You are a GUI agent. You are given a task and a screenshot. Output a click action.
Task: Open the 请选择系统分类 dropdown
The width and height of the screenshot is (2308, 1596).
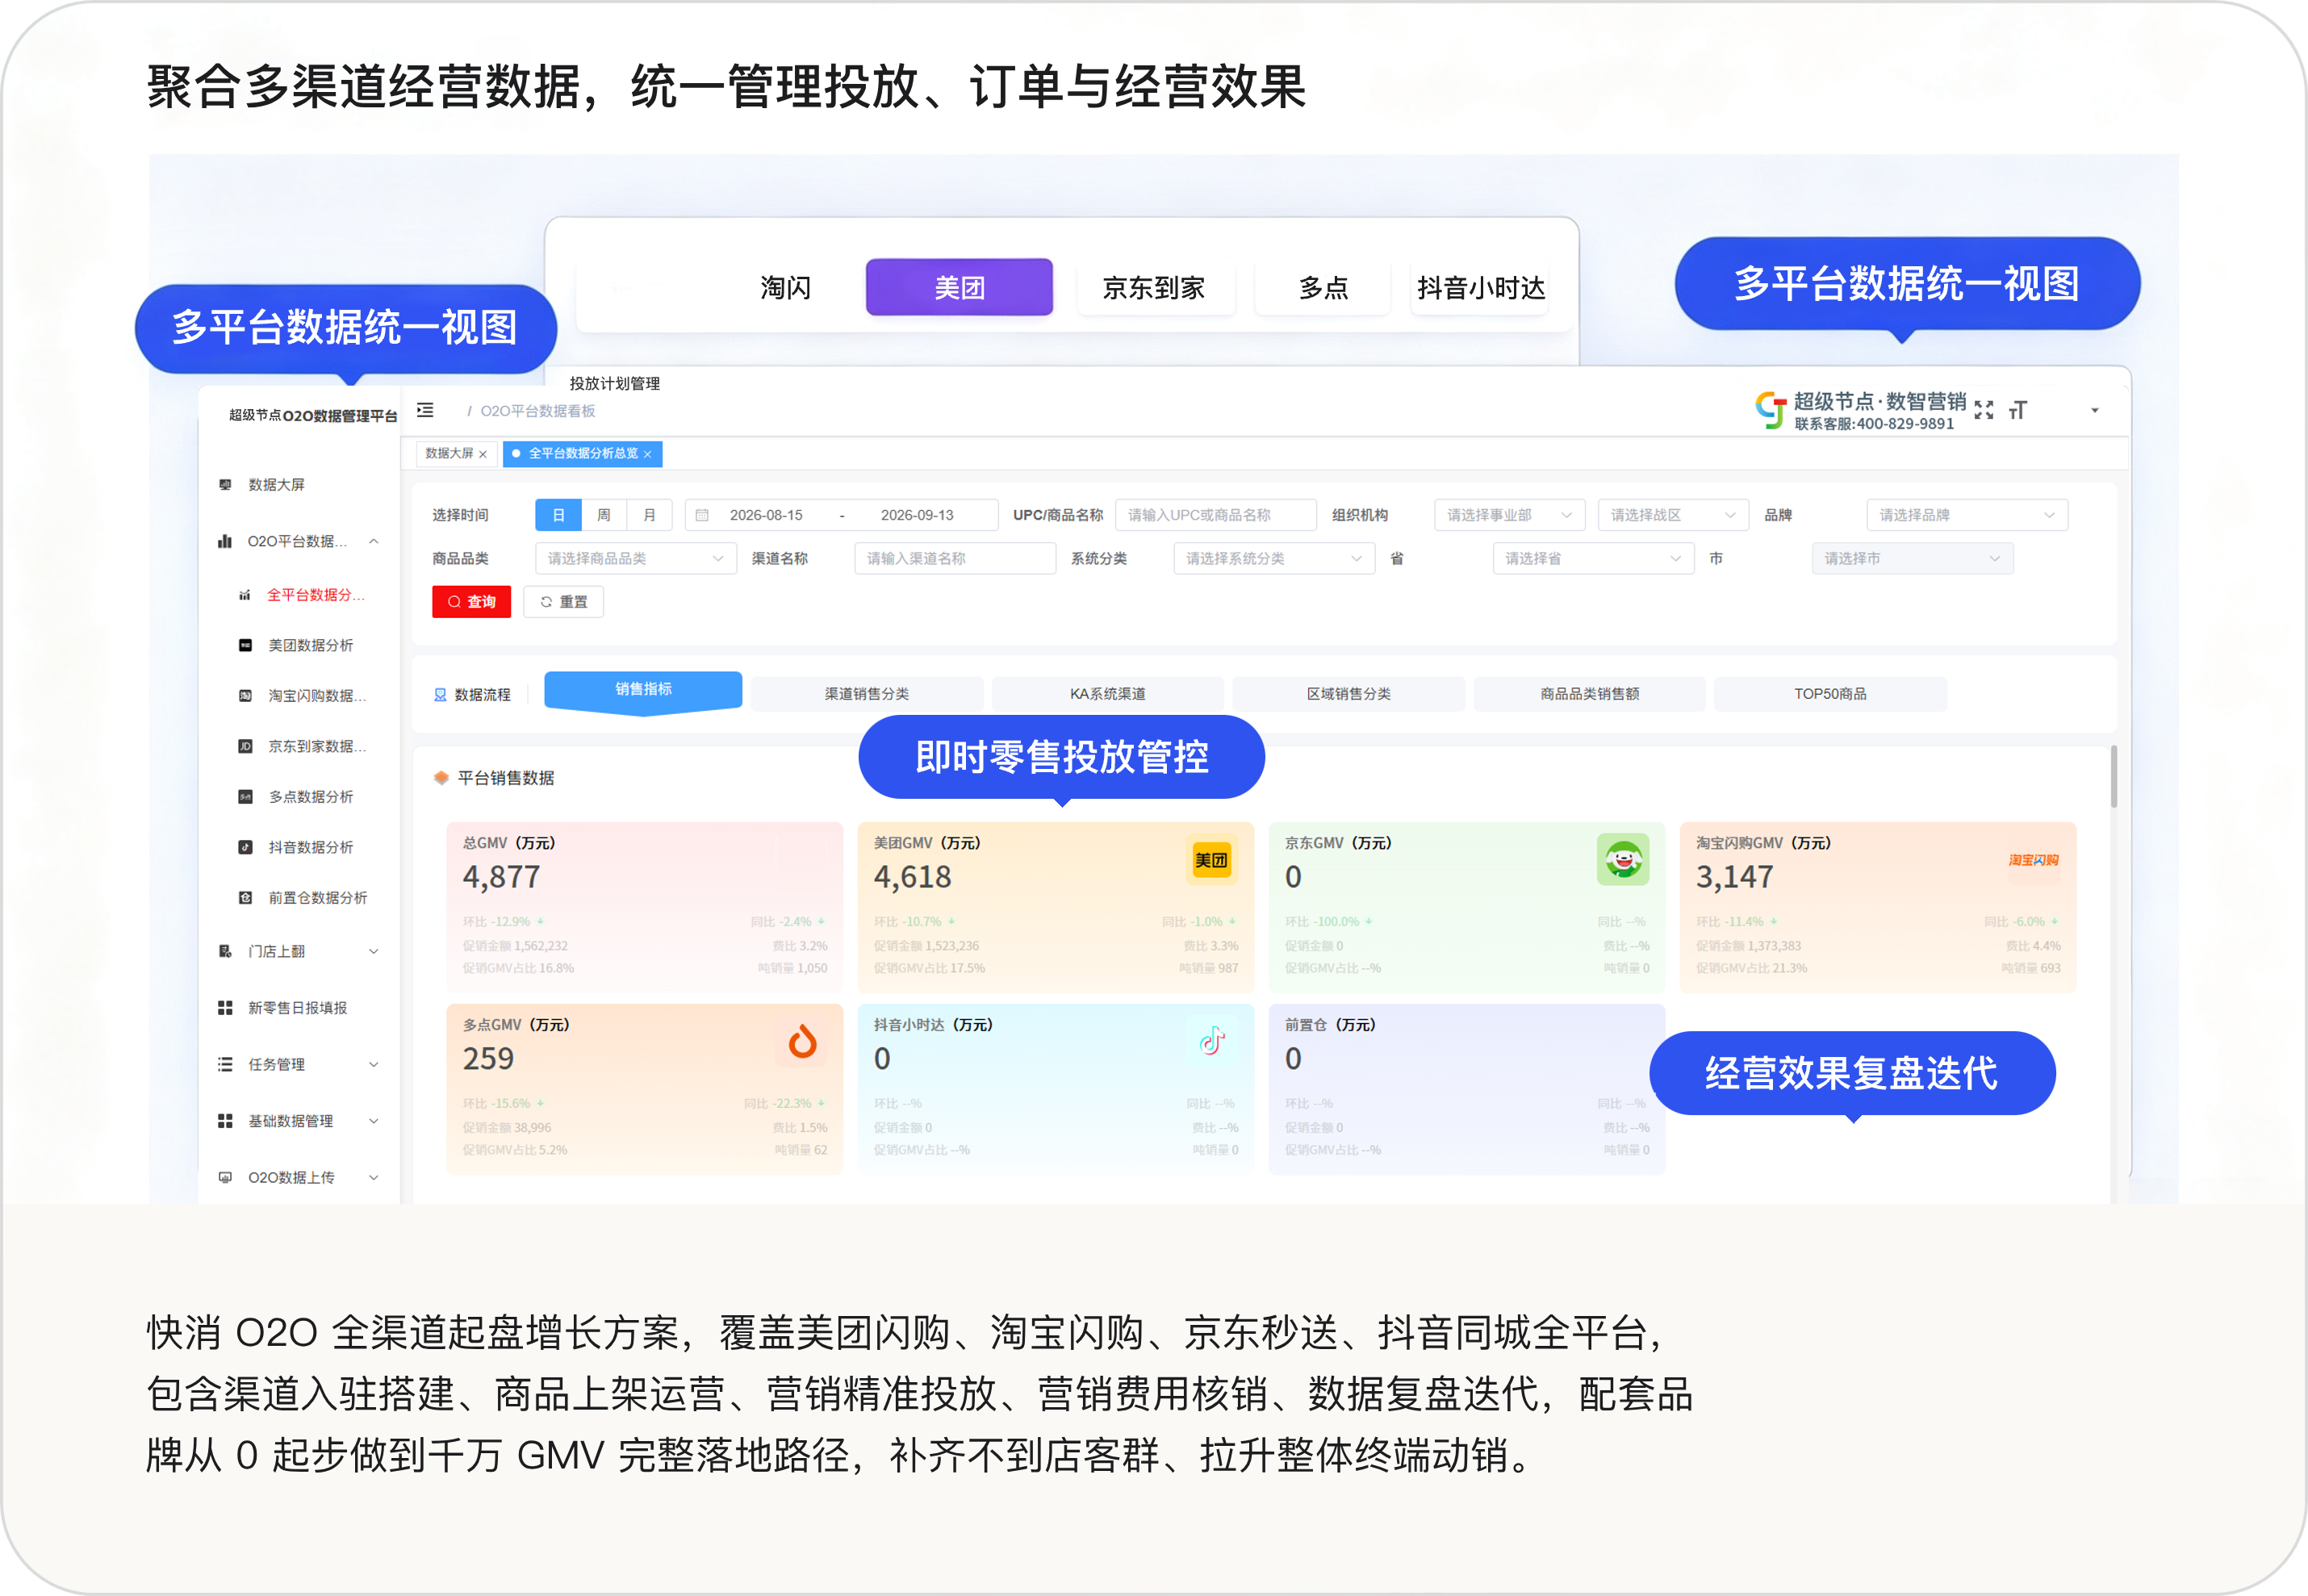click(x=1274, y=559)
